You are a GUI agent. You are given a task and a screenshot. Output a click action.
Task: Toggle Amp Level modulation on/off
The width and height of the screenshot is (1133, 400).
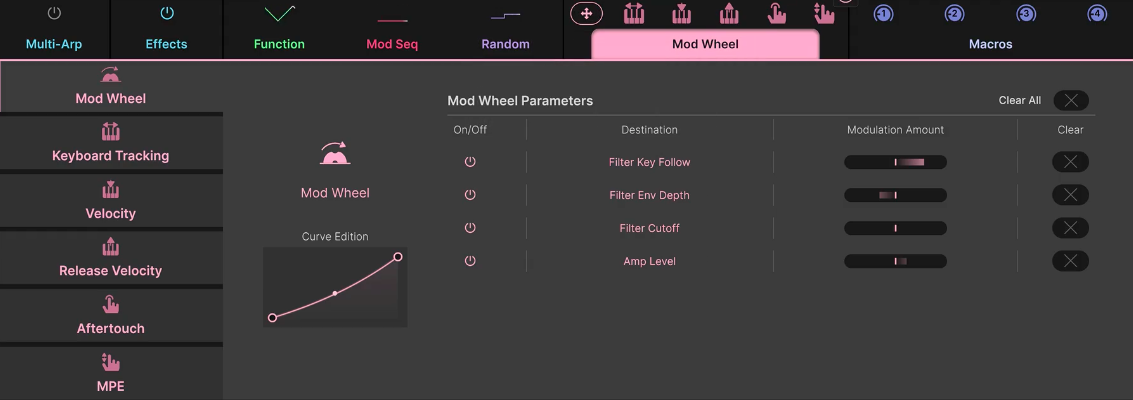pos(470,261)
